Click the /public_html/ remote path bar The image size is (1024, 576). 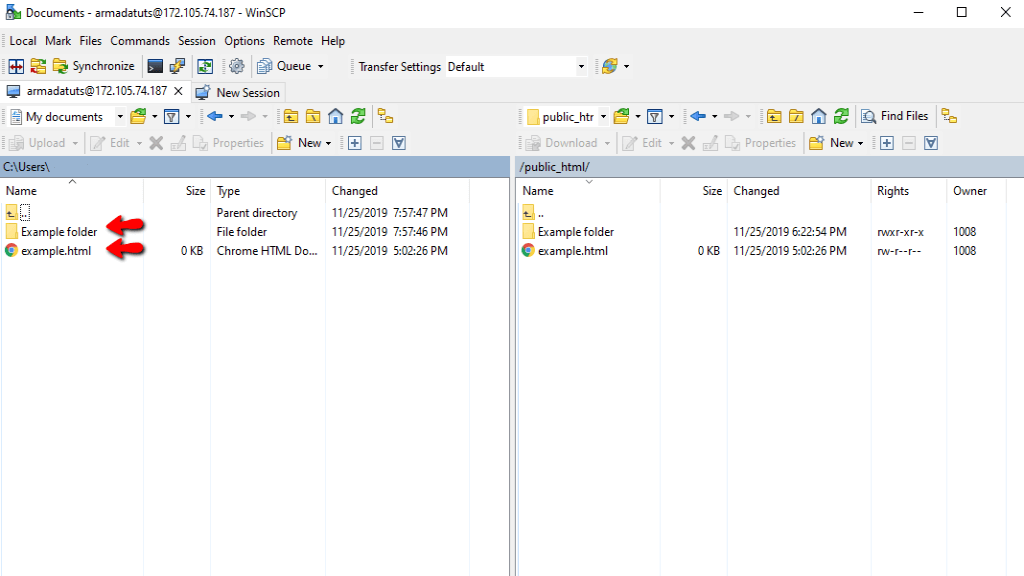tap(769, 167)
